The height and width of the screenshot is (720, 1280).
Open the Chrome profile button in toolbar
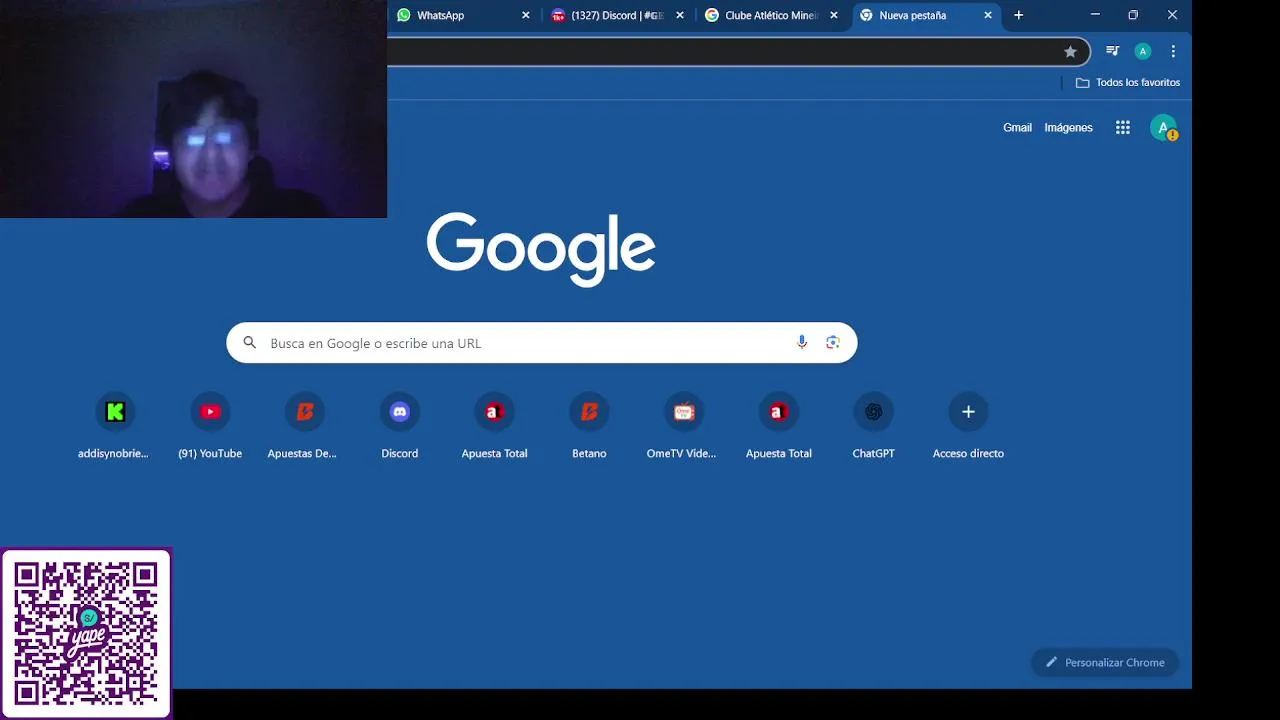click(x=1143, y=51)
